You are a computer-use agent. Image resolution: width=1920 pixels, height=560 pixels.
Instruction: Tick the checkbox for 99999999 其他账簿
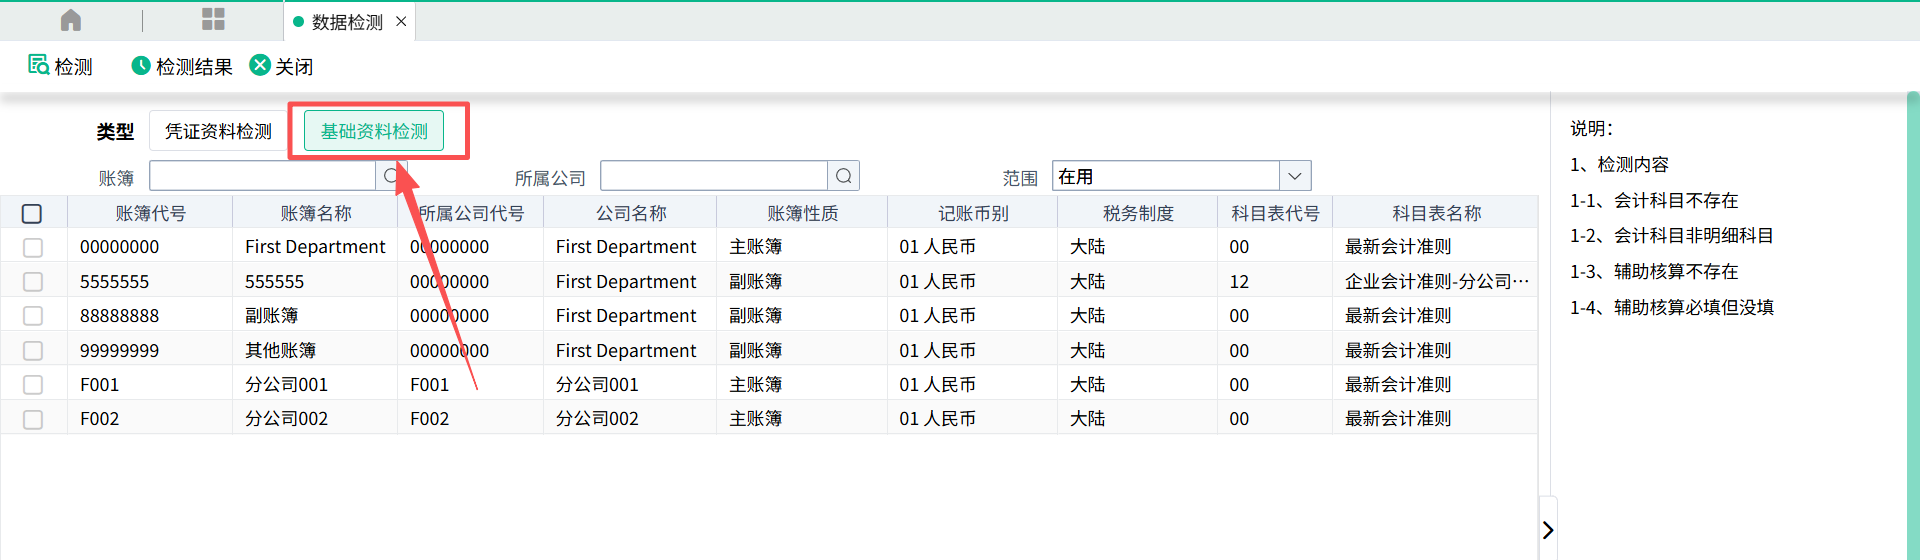point(33,351)
